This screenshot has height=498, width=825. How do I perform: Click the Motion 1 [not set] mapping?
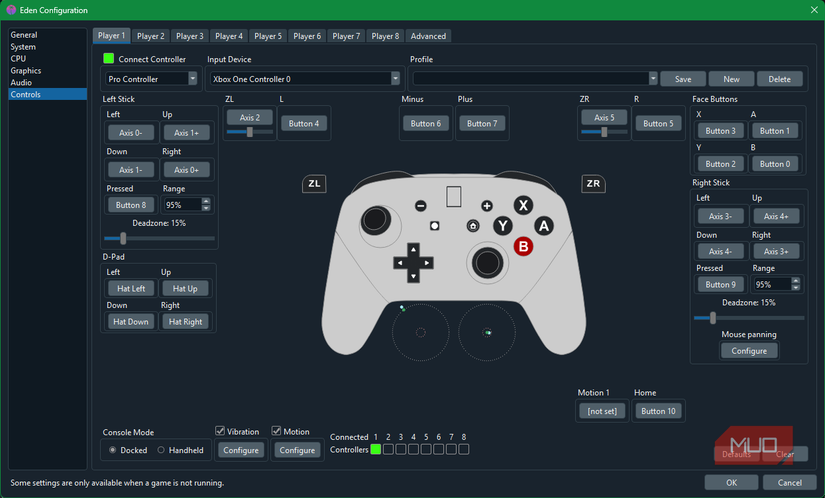(602, 411)
